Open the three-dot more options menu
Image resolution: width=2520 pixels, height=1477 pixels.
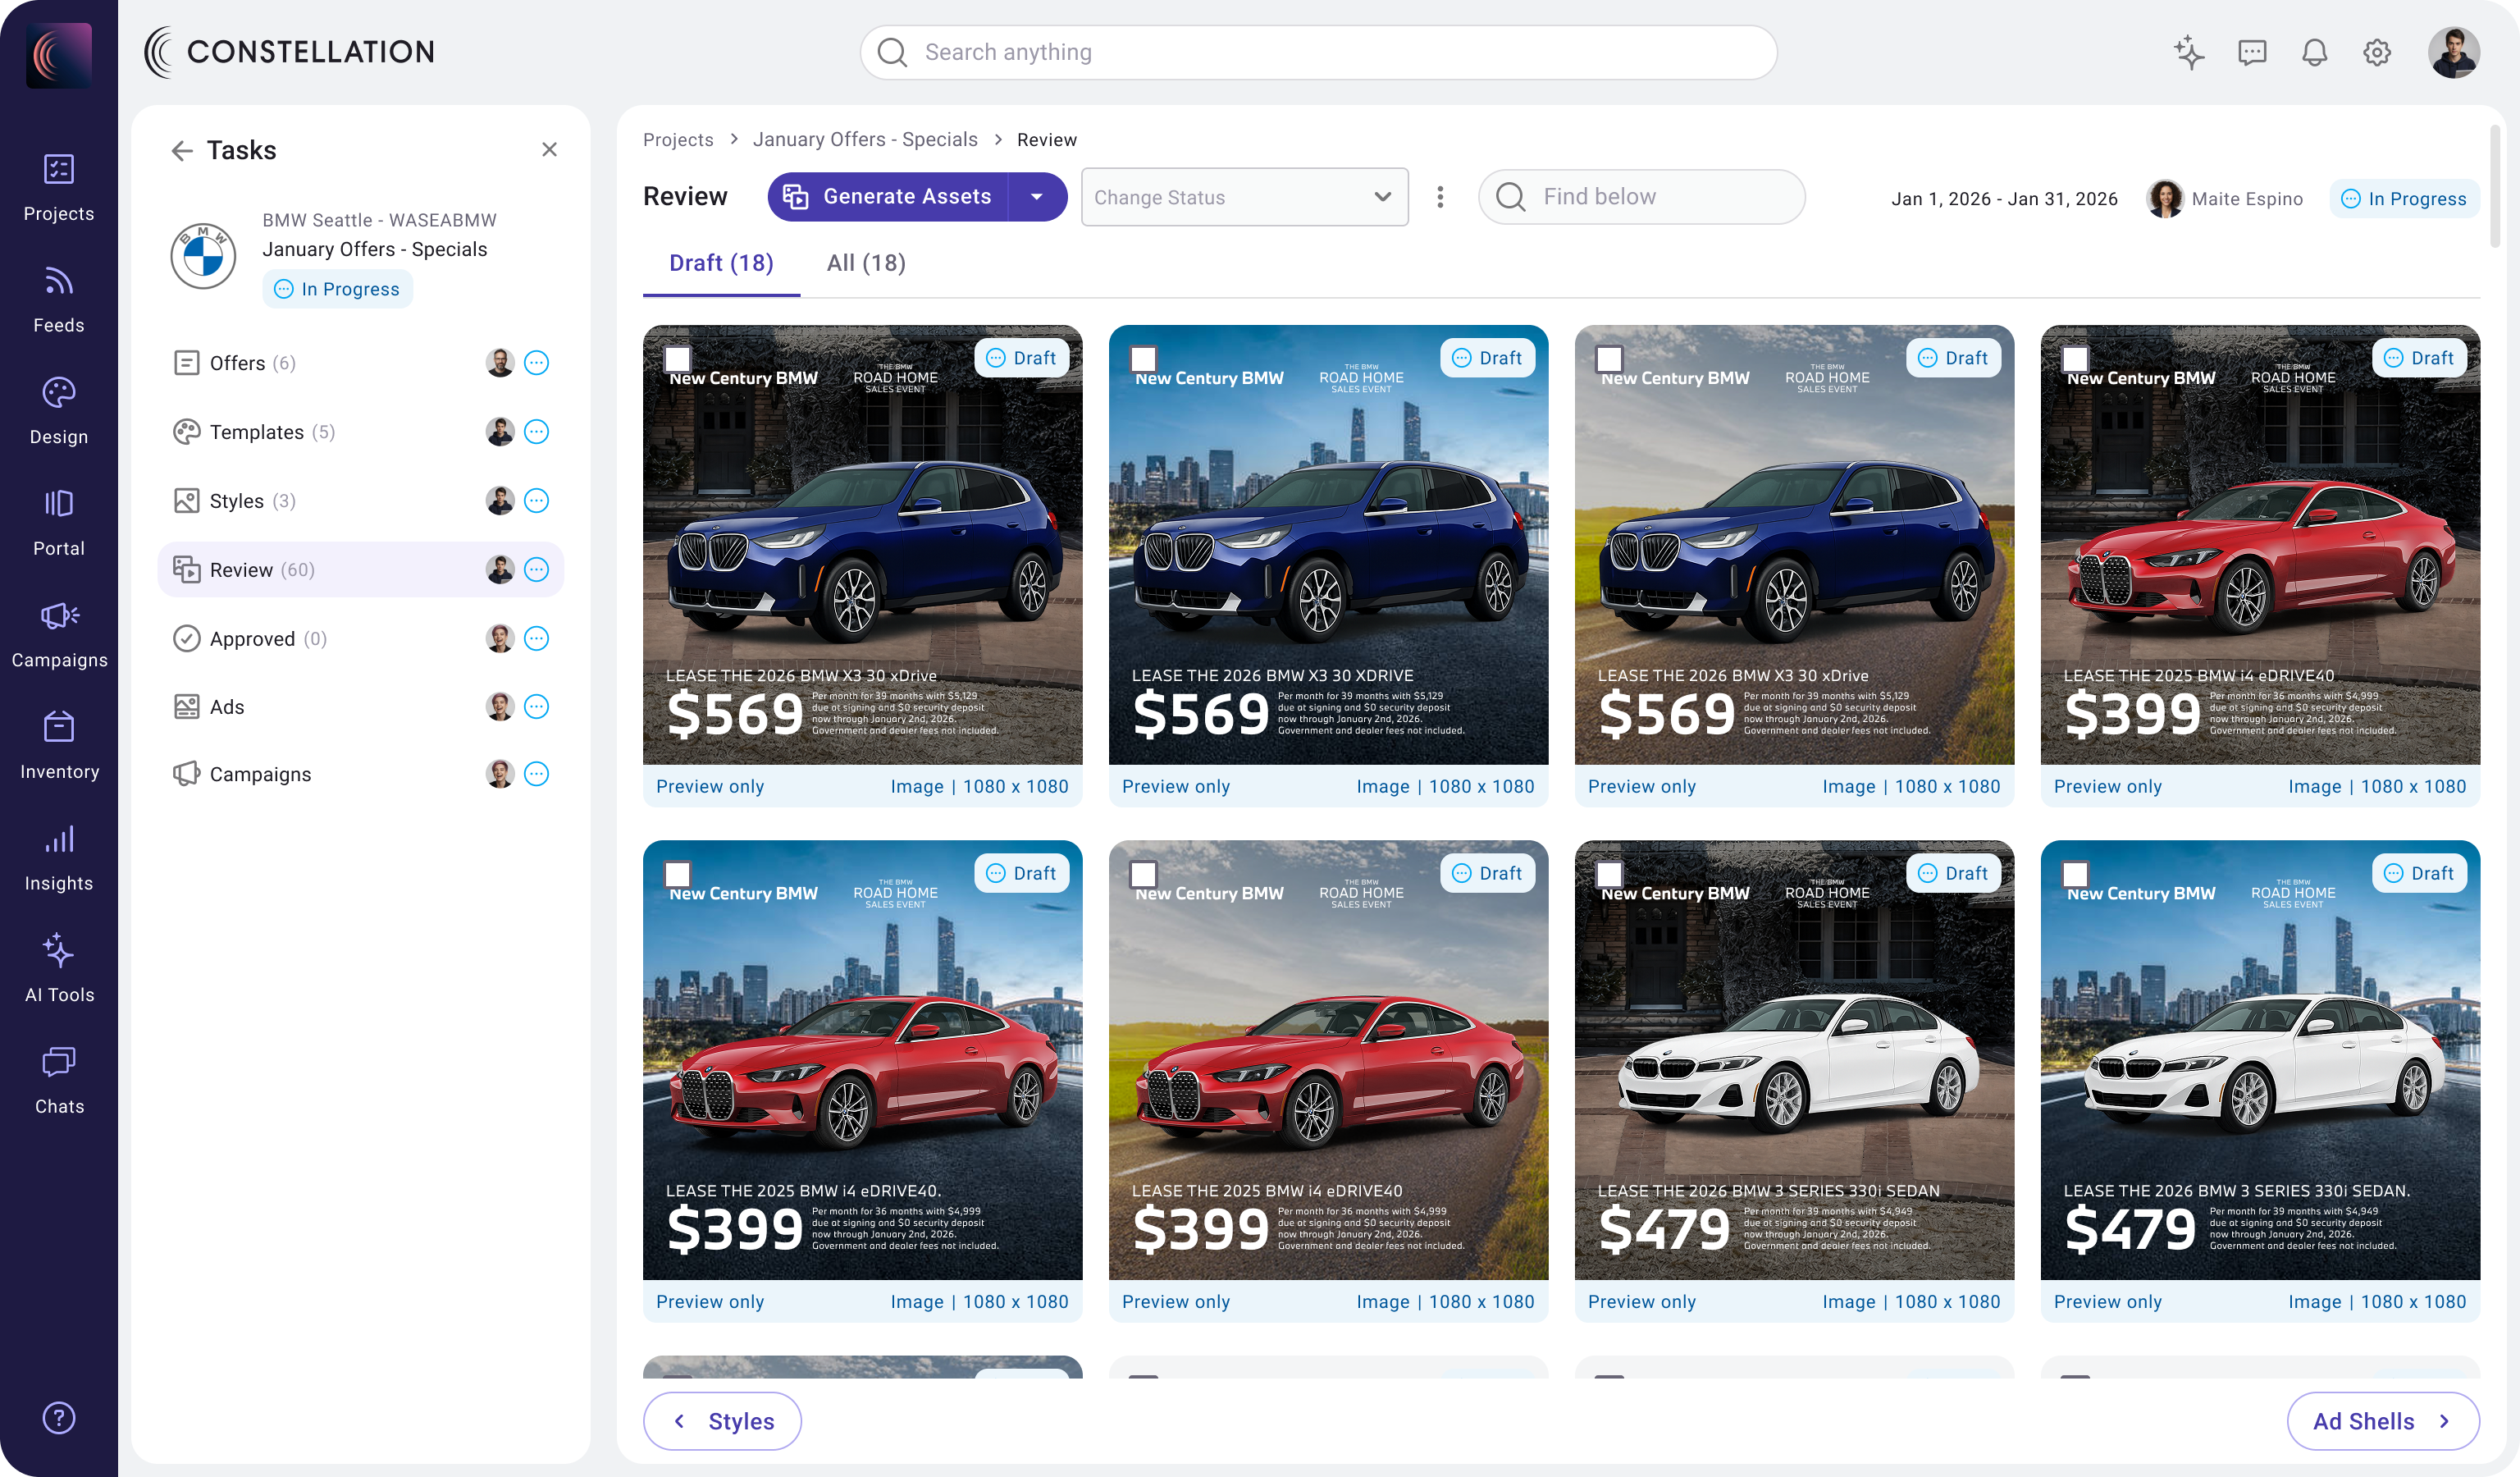point(1440,197)
